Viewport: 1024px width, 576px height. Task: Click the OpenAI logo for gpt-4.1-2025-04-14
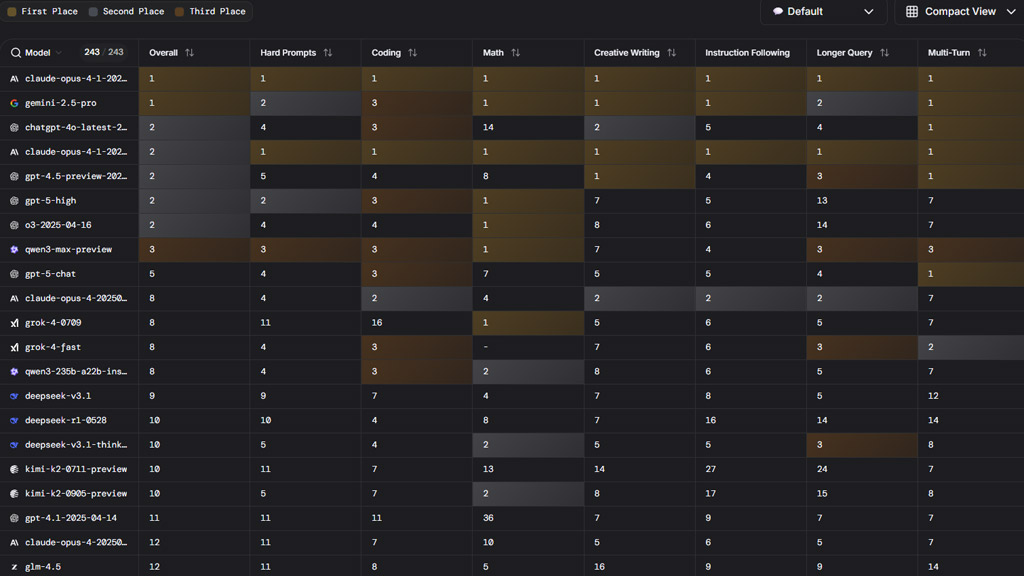pos(14,519)
